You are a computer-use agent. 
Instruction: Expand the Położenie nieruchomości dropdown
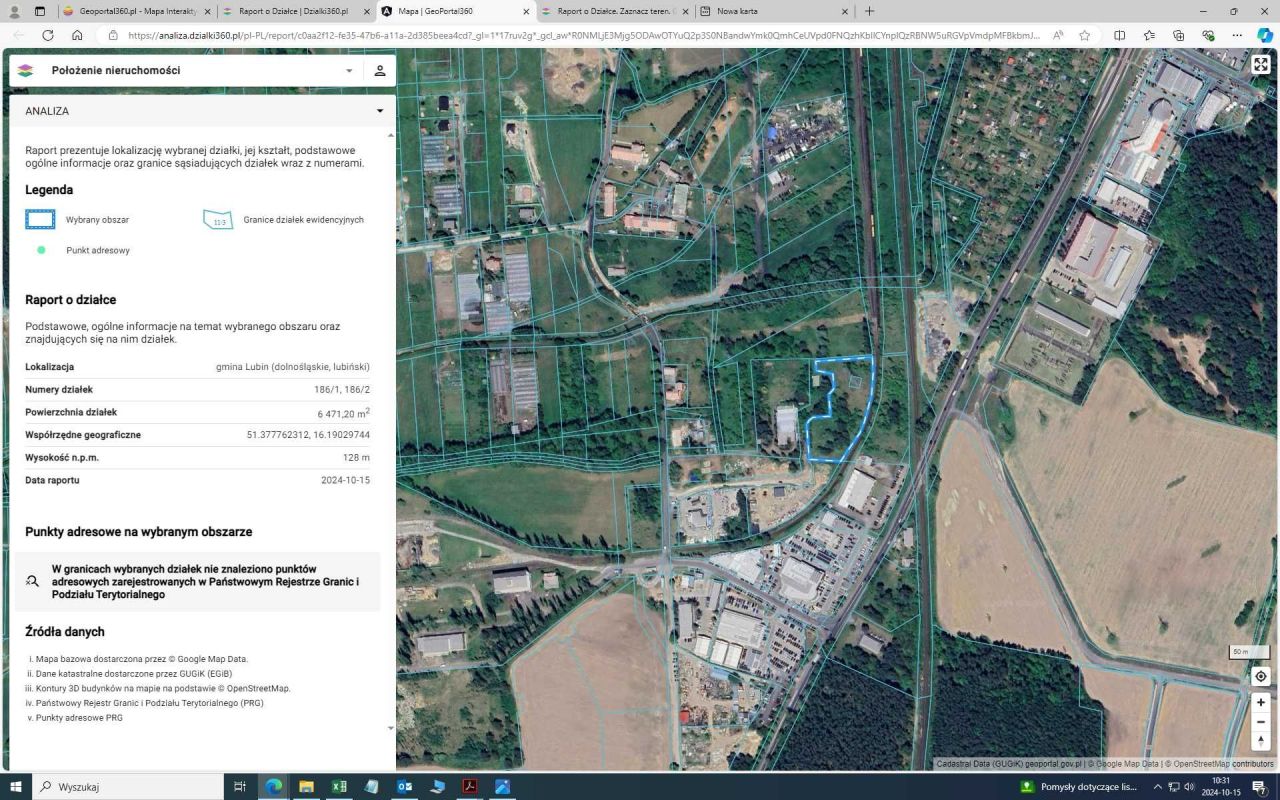[349, 71]
